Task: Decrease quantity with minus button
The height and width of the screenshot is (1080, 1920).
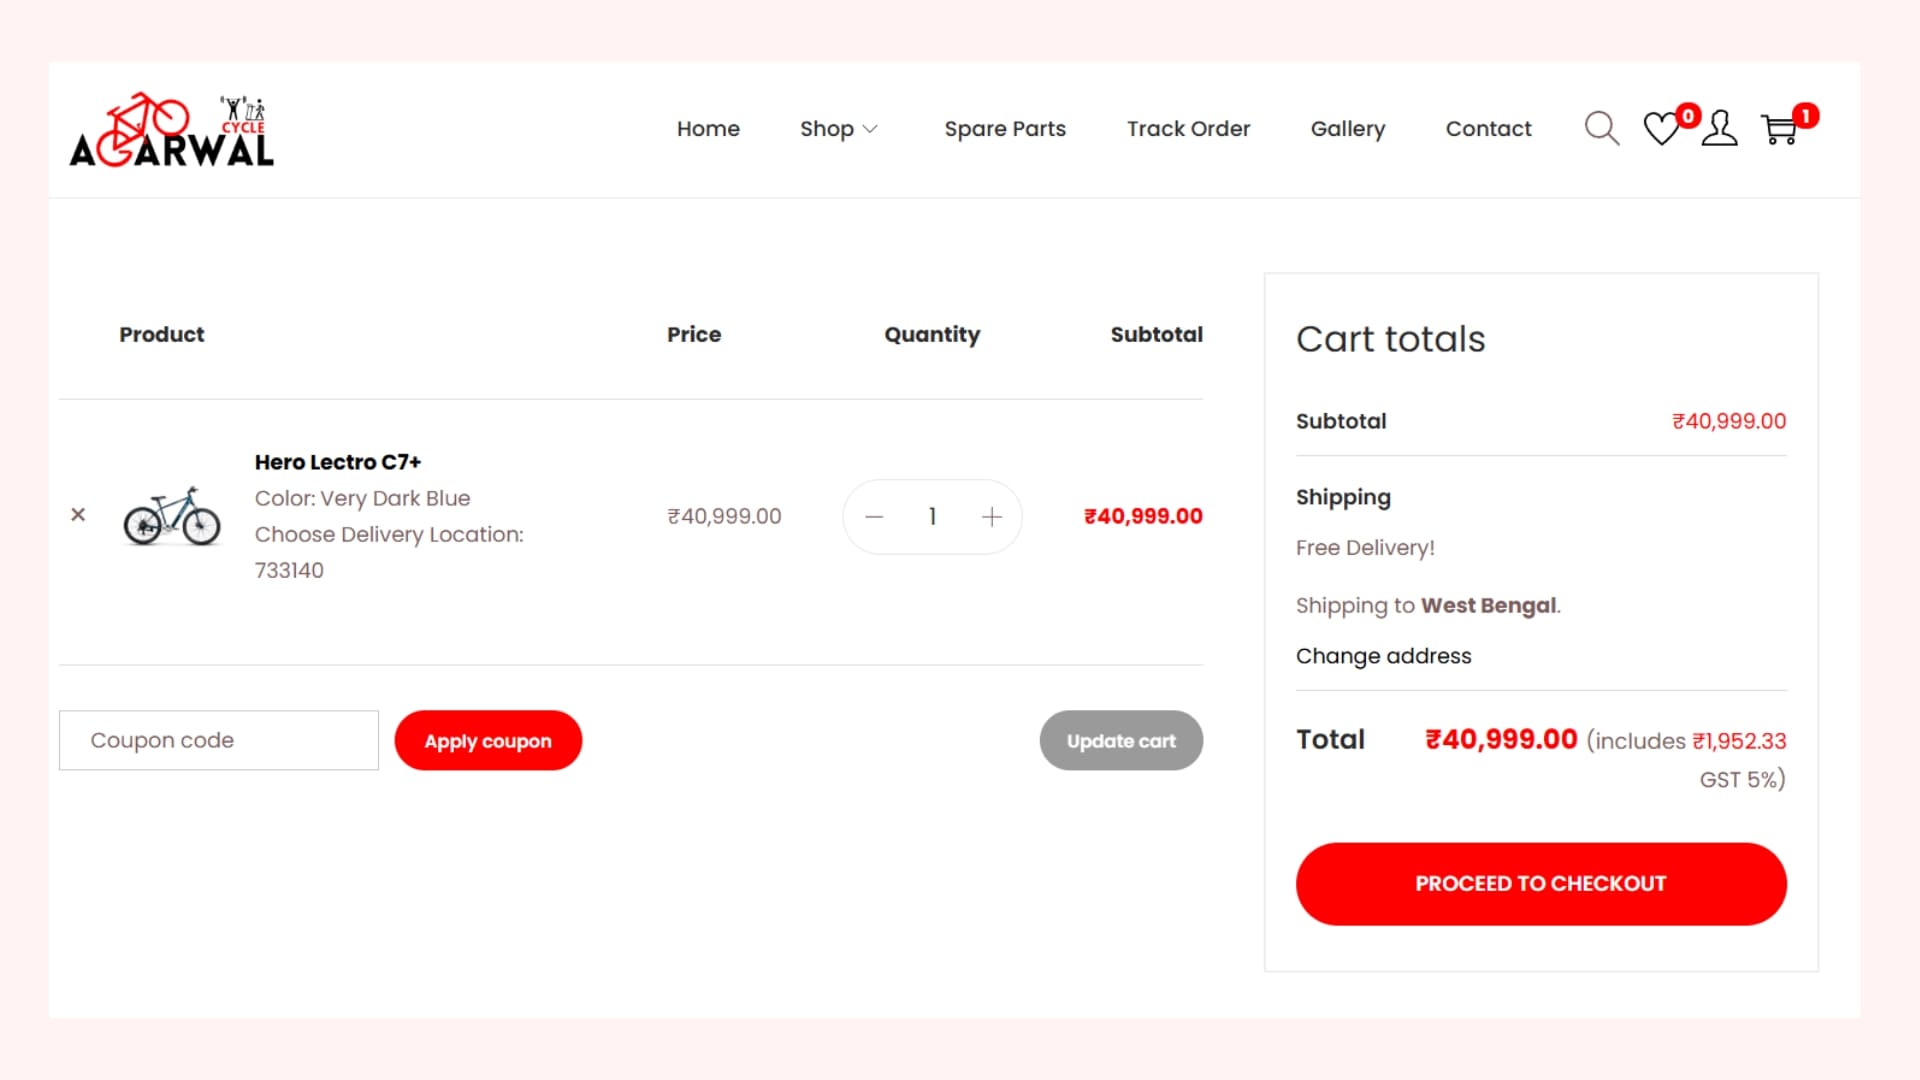Action: point(874,517)
